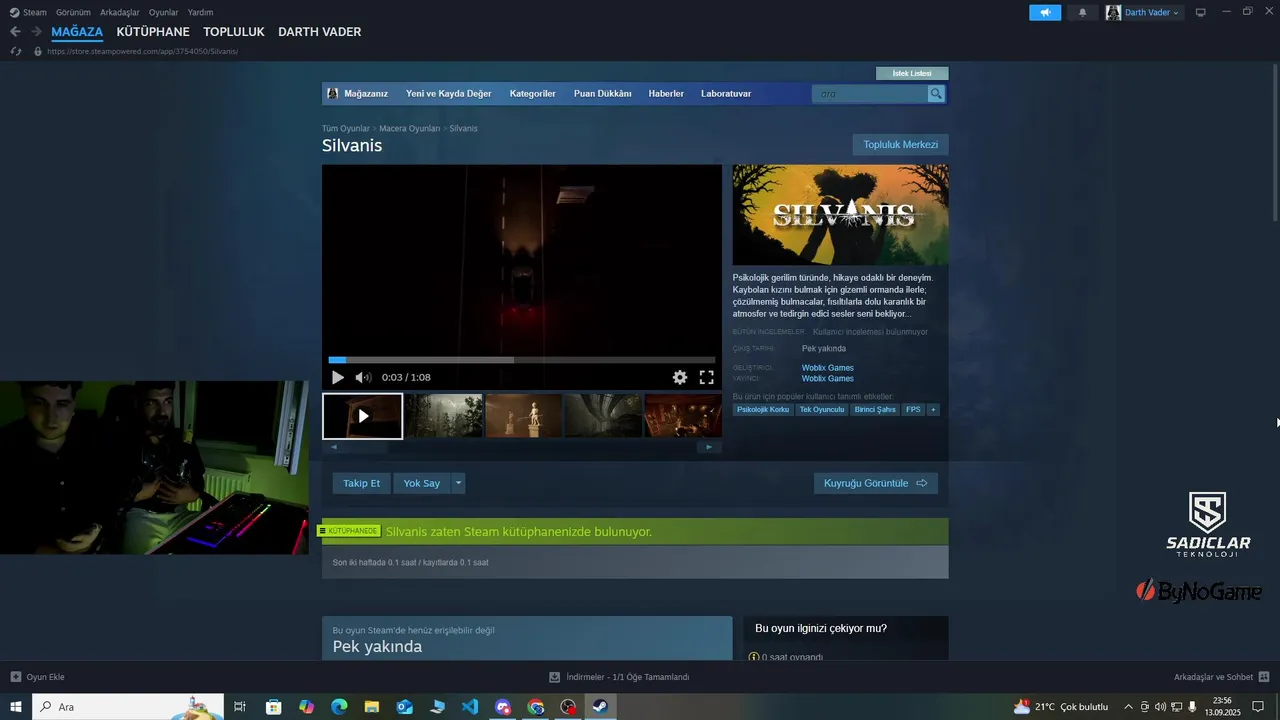Open Windows notification center

click(1259, 707)
